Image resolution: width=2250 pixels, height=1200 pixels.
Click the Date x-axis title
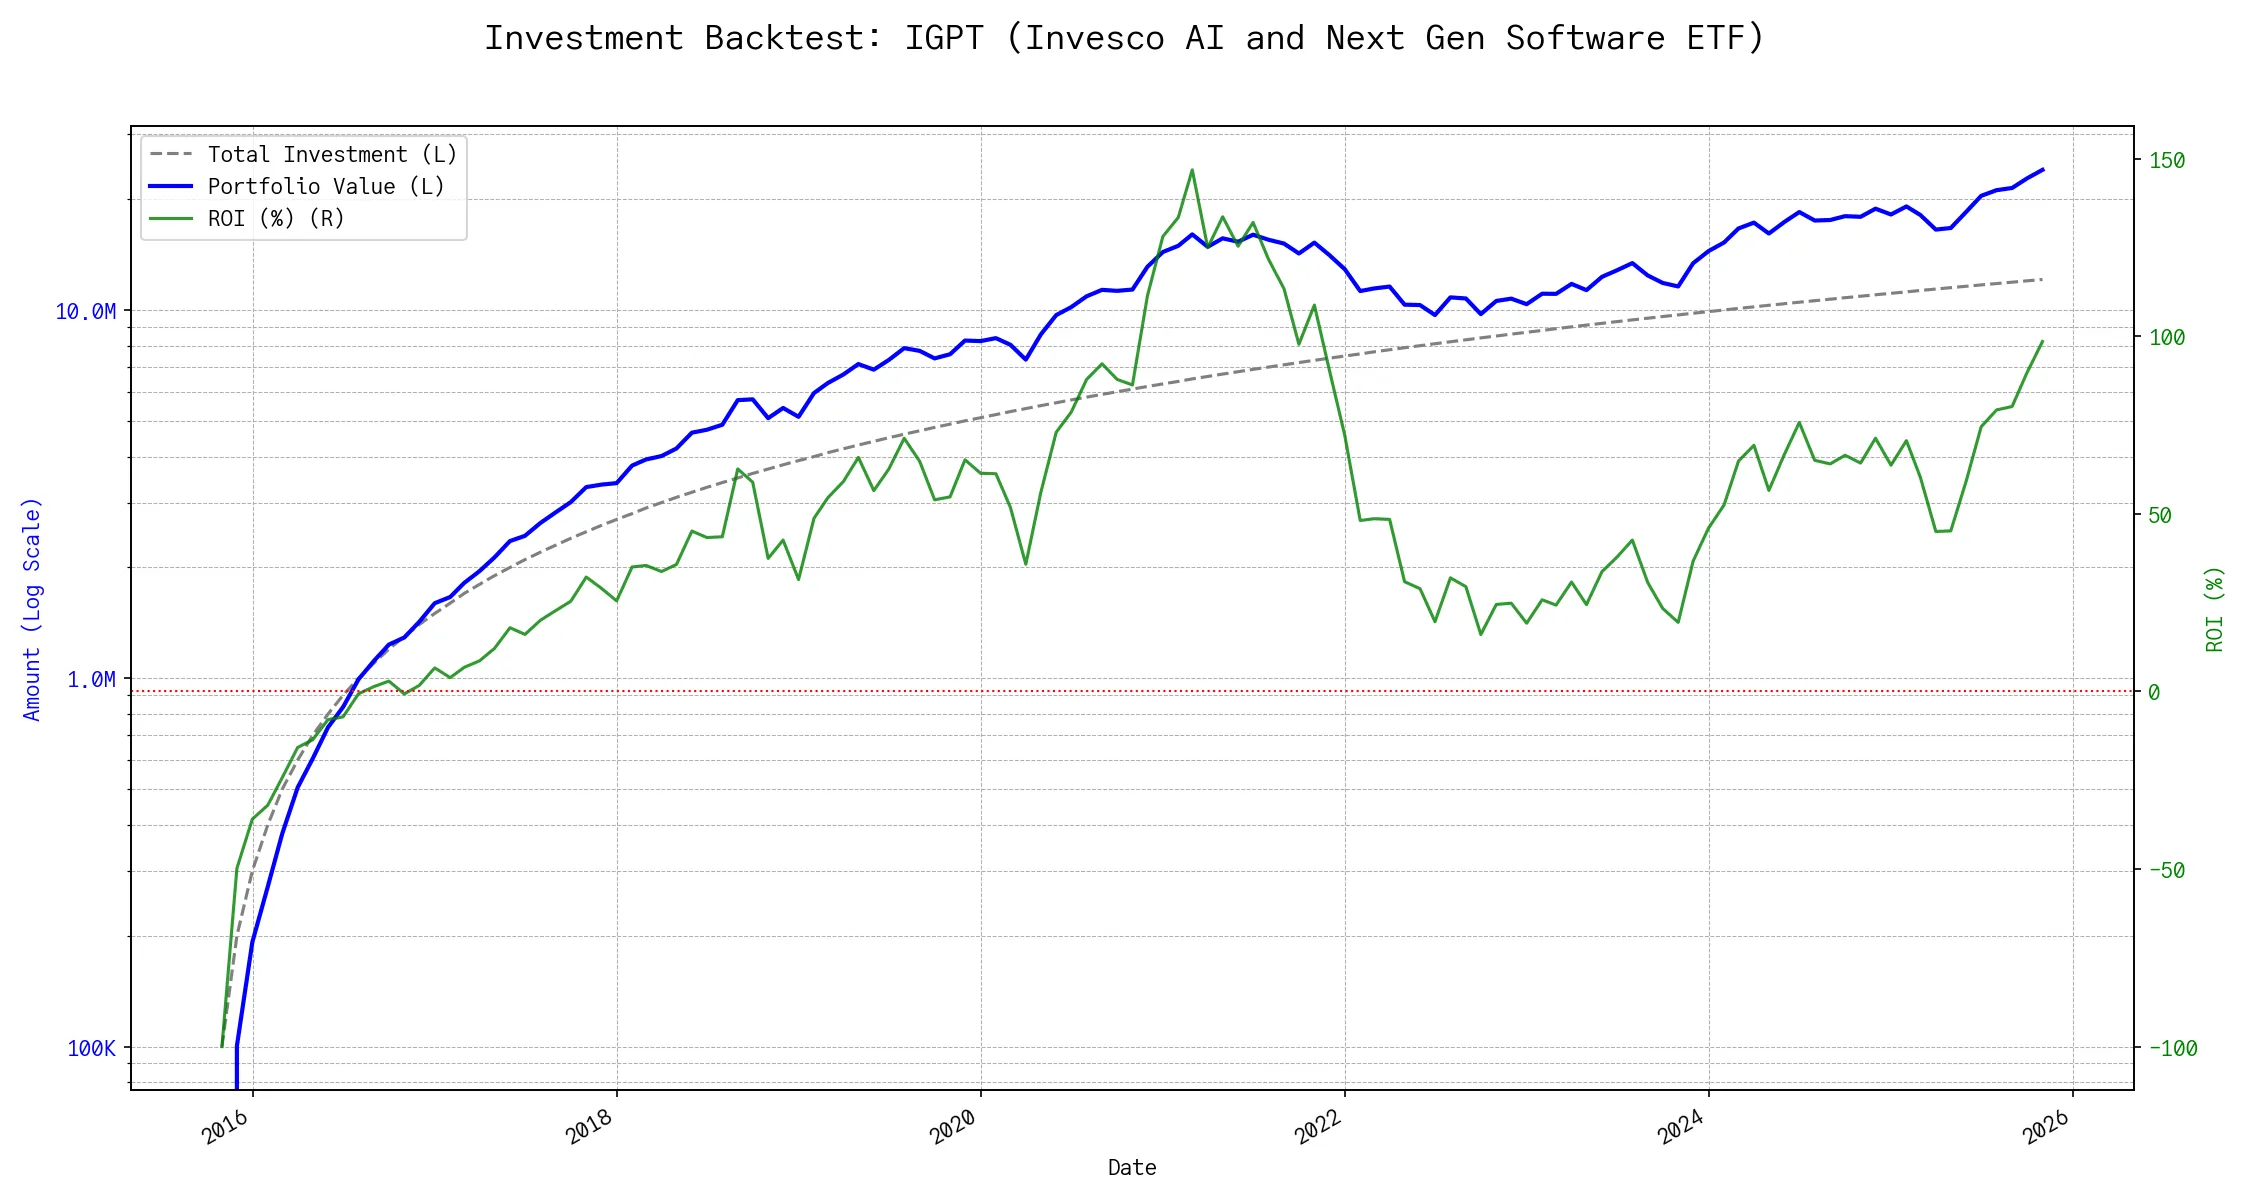1132,1168
